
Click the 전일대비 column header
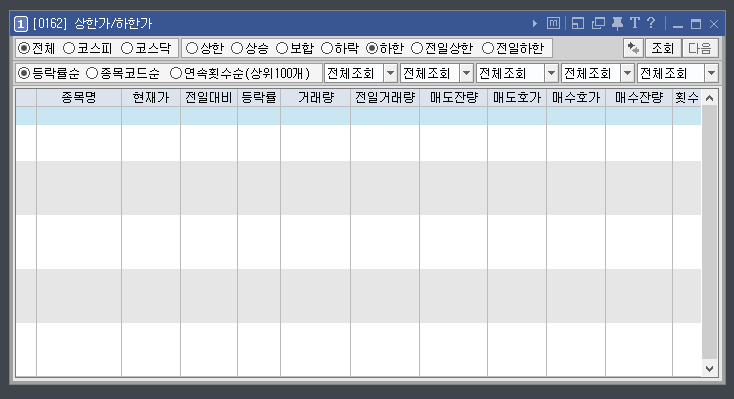pos(209,97)
